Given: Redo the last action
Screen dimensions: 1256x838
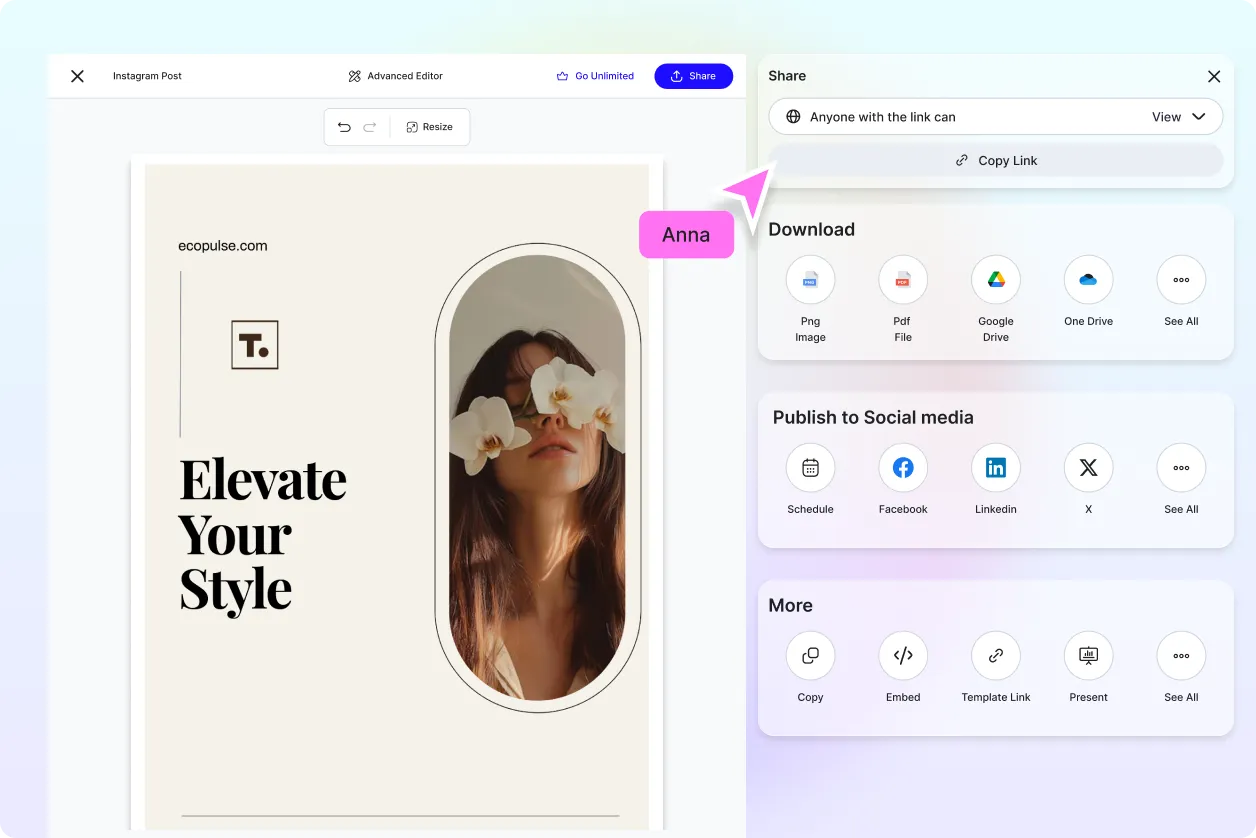Looking at the screenshot, I should pos(369,127).
